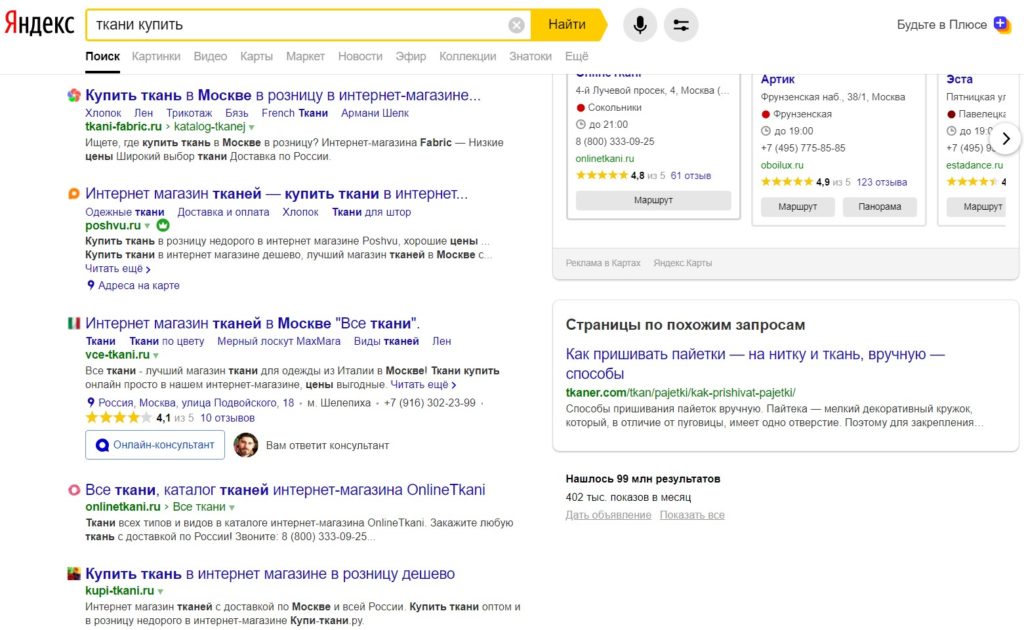Expand the kupi-tkani.ru dropdown arrow
Image resolution: width=1024 pixels, height=630 pixels.
[x=160, y=591]
